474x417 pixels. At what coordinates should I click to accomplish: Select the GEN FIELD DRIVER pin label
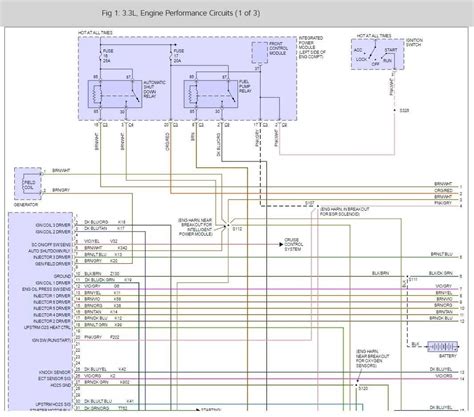53,264
